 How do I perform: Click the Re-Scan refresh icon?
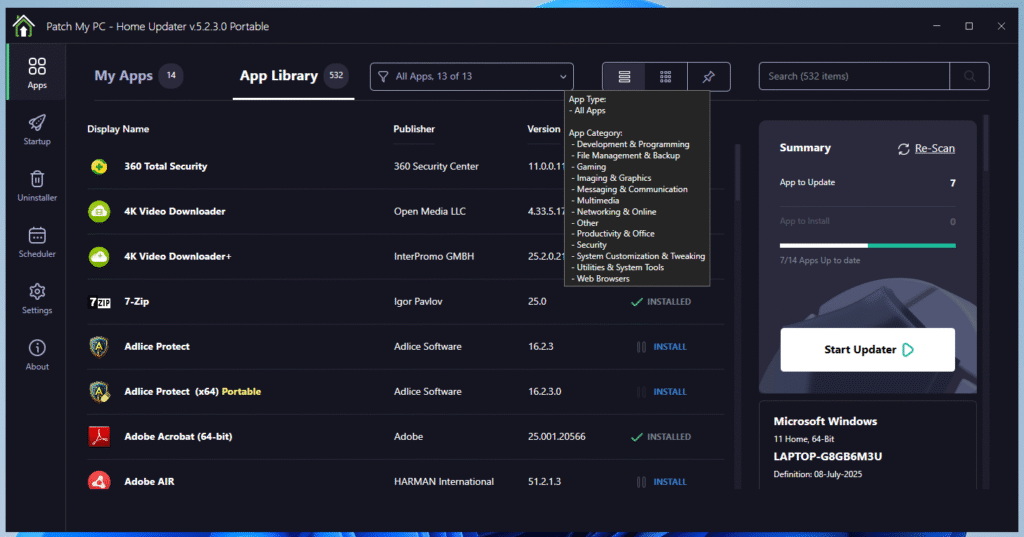[x=903, y=149]
